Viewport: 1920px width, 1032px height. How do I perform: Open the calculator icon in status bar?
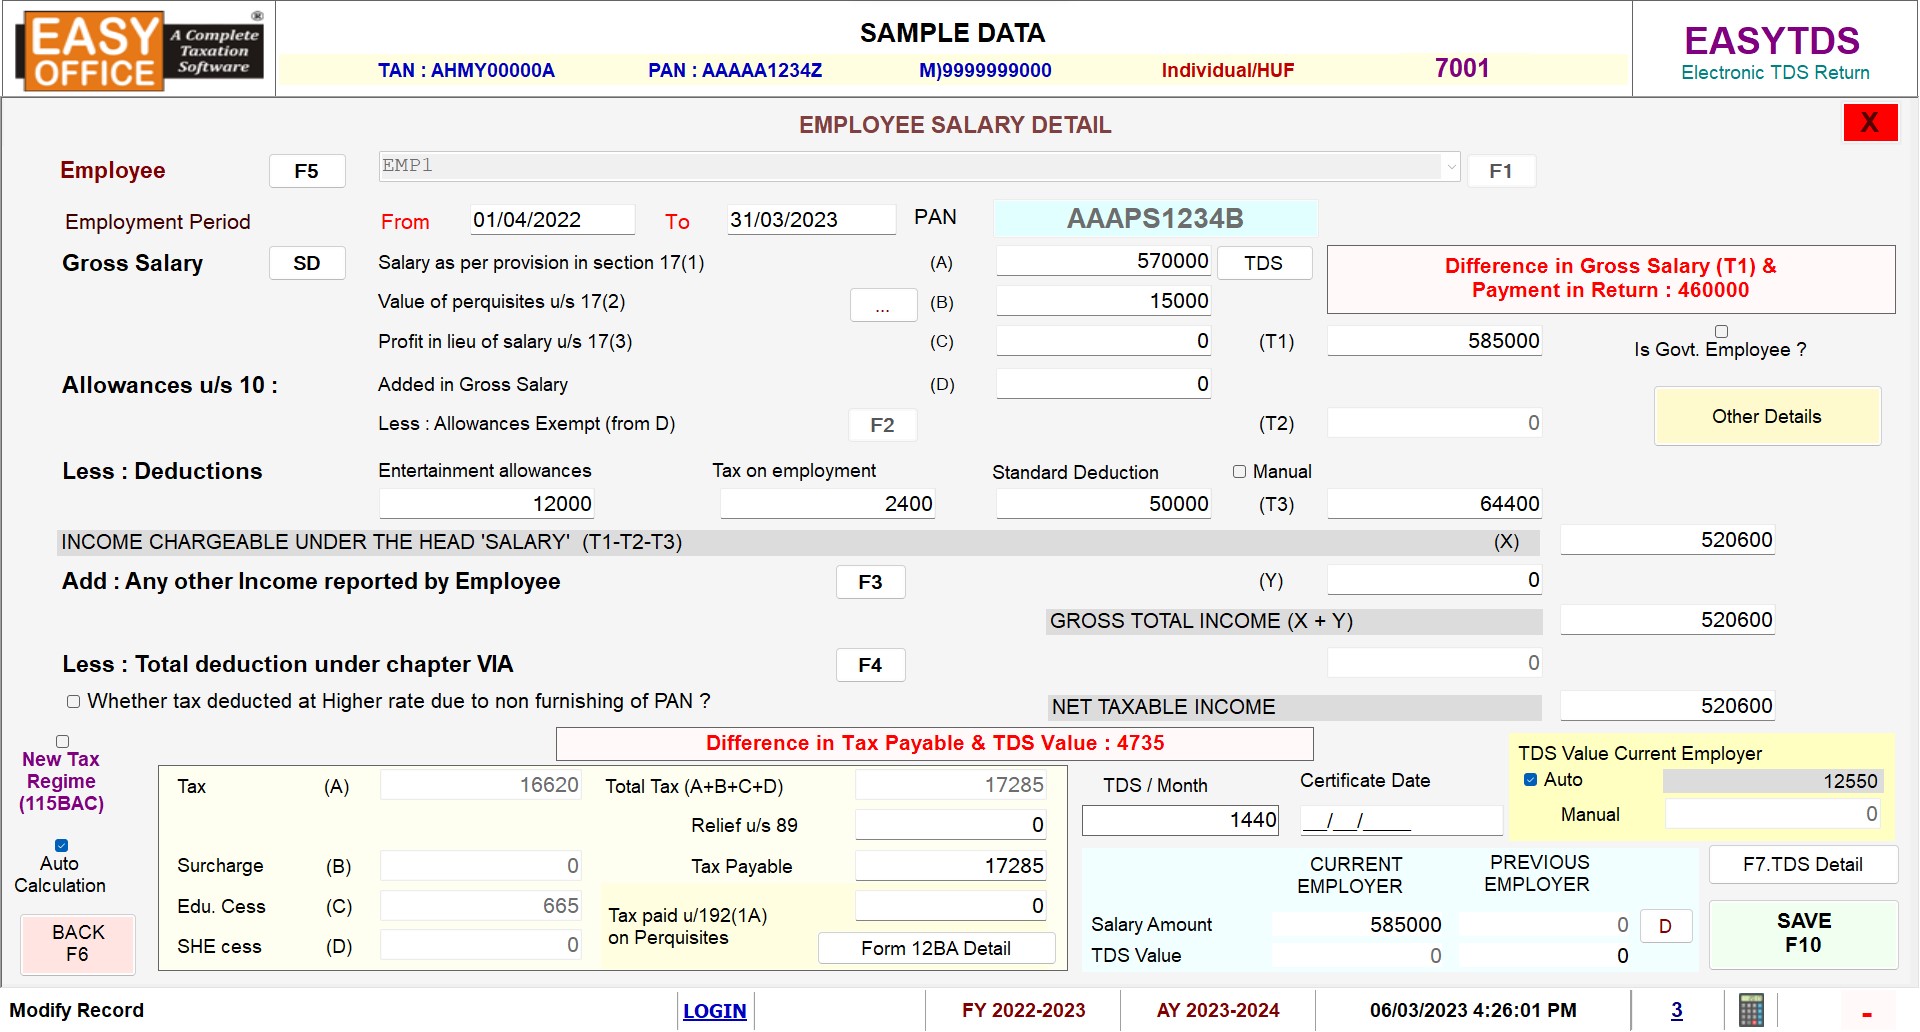tap(1751, 1010)
